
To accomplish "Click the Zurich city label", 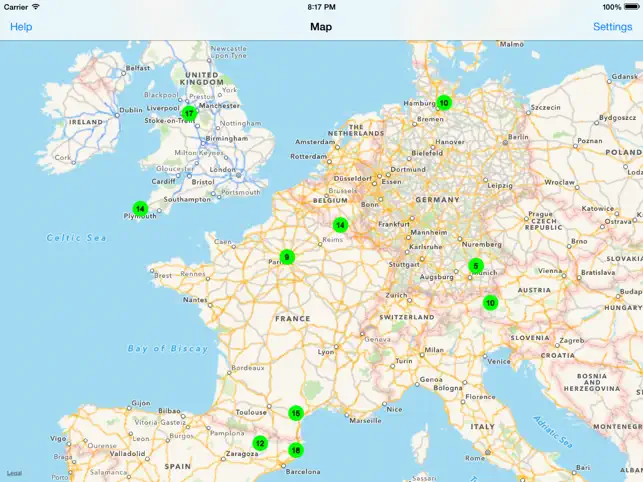I will [397, 295].
